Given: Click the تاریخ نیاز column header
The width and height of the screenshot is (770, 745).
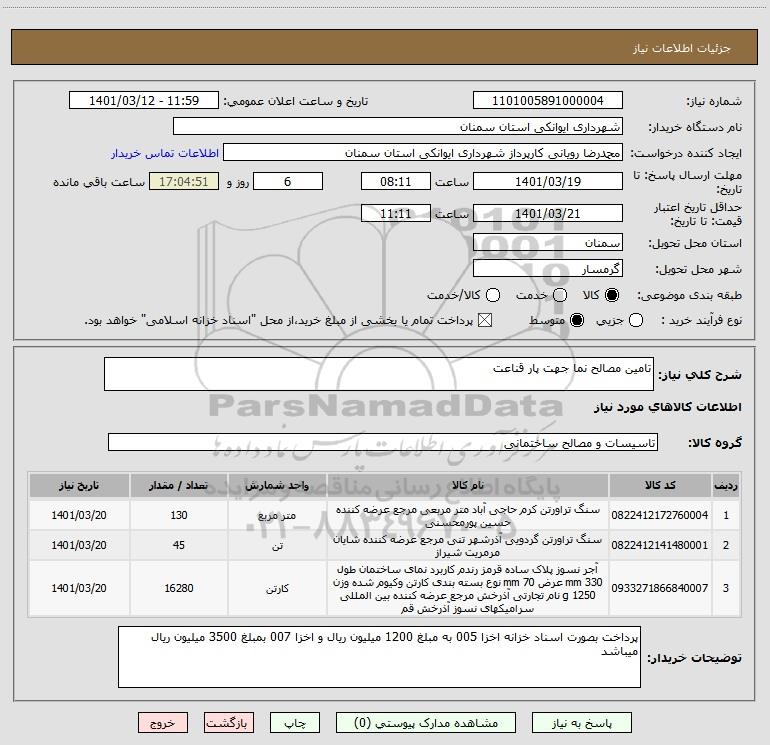Looking at the screenshot, I should [79, 485].
